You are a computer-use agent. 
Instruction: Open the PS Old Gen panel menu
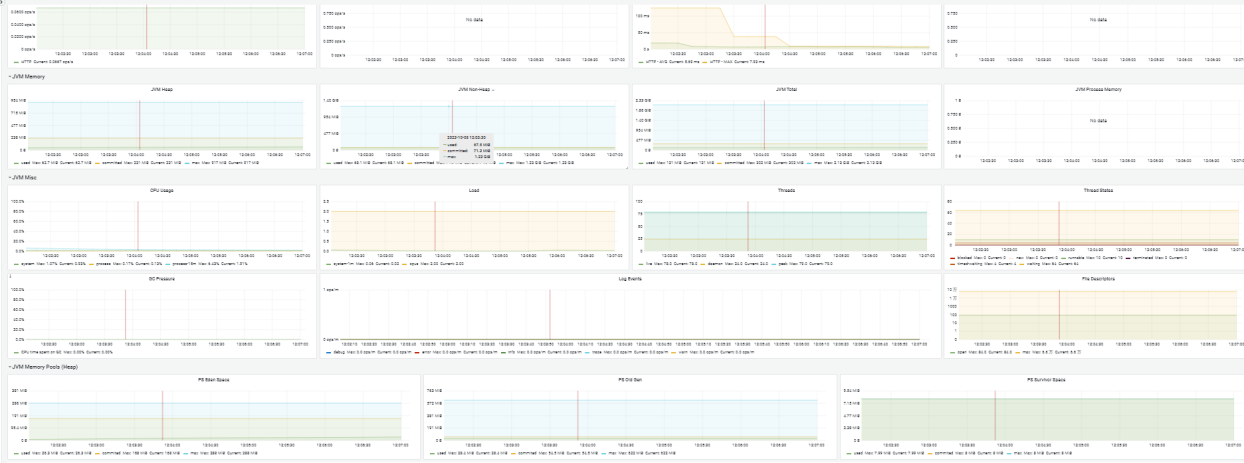[x=630, y=381]
